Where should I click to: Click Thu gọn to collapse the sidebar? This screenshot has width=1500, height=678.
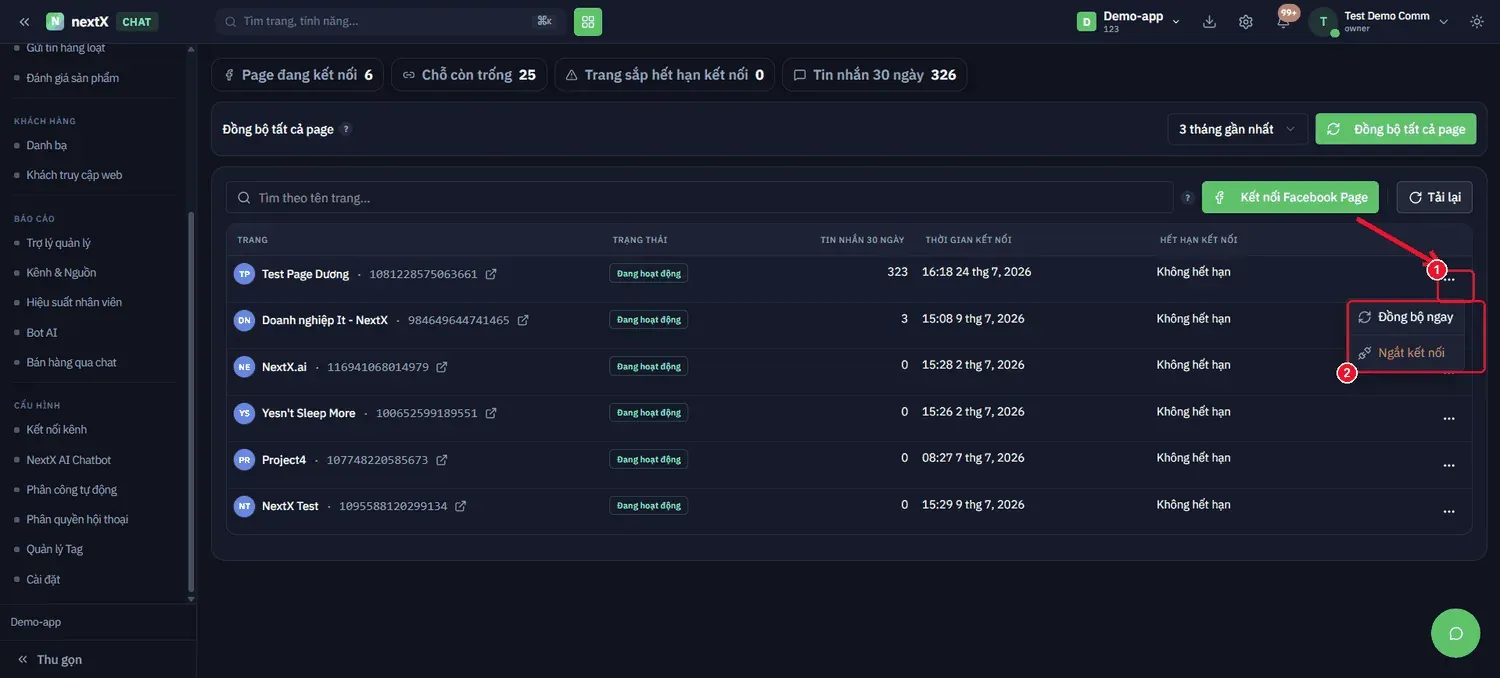click(50, 659)
